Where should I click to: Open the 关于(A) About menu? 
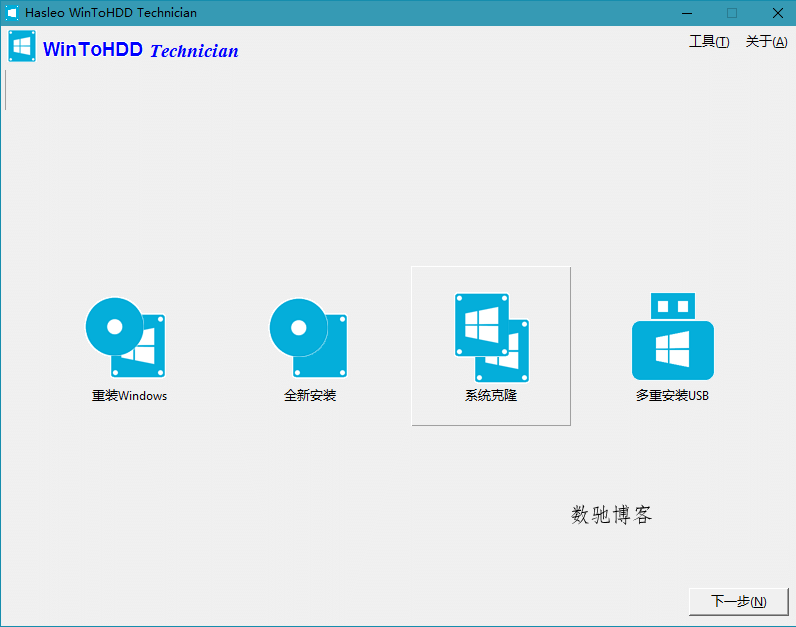pos(766,42)
